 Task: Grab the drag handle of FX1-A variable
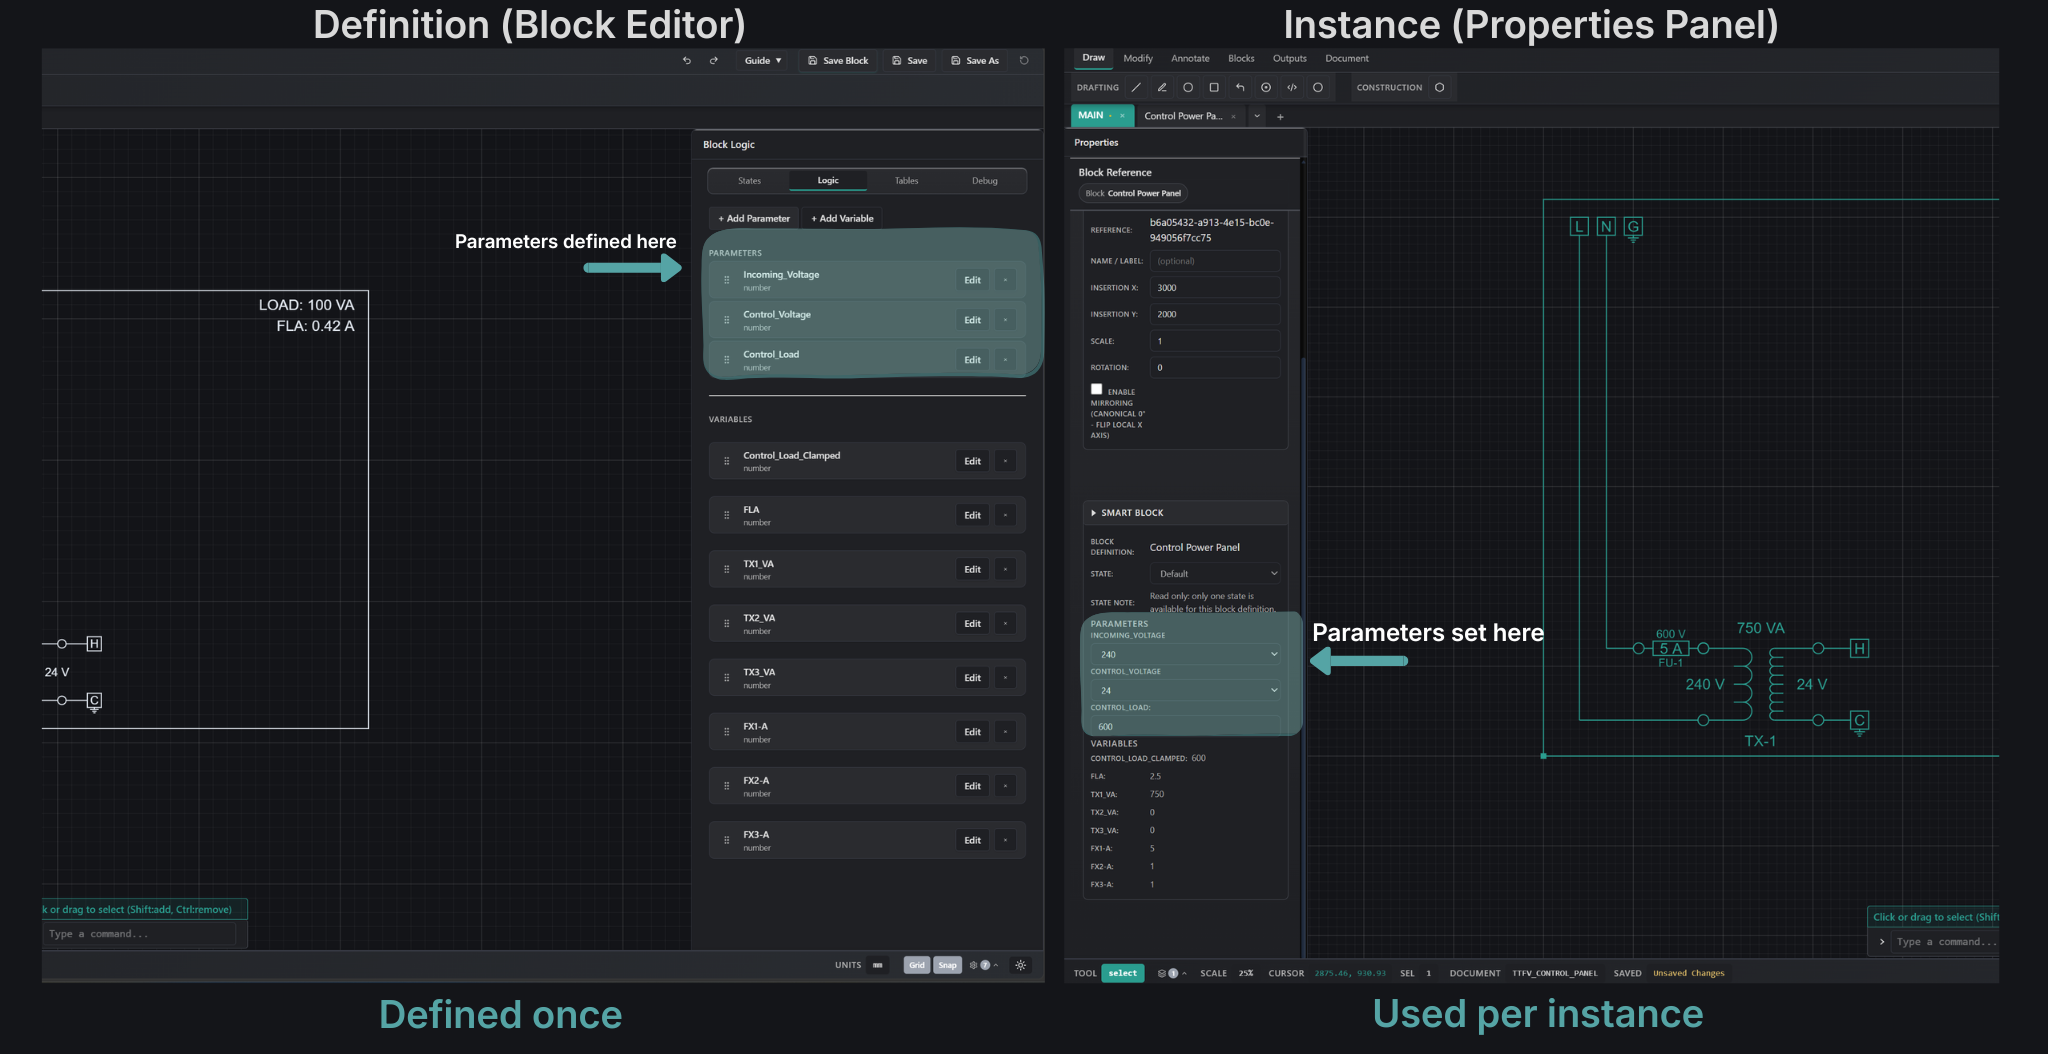(x=727, y=733)
